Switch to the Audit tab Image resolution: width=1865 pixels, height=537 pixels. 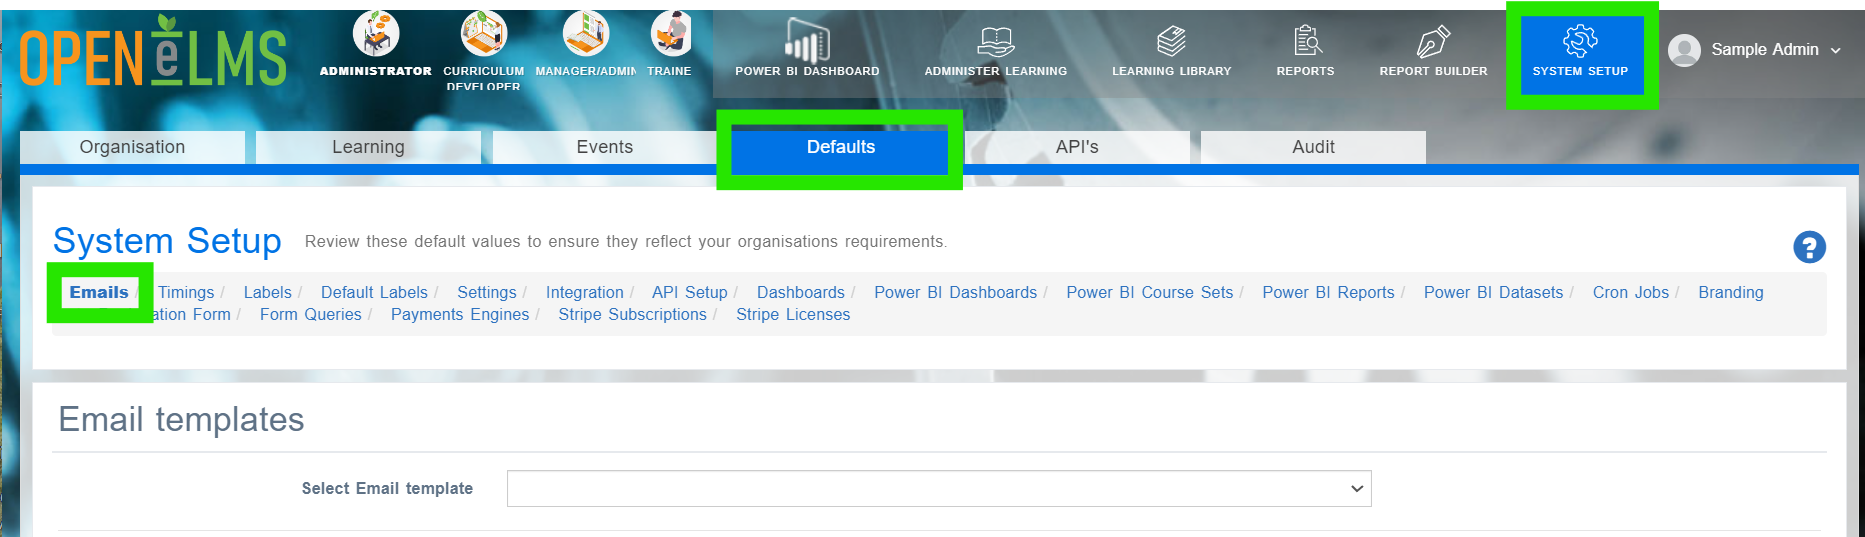click(1313, 147)
